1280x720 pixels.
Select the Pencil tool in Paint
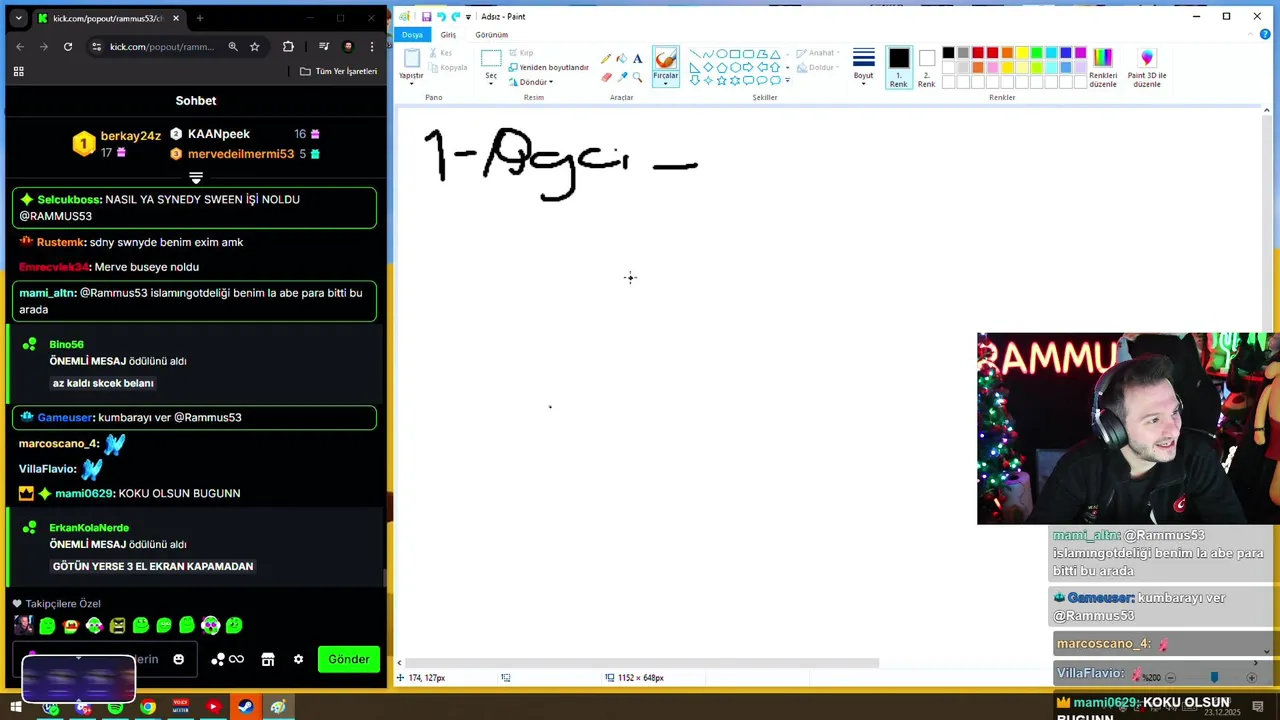coord(606,59)
